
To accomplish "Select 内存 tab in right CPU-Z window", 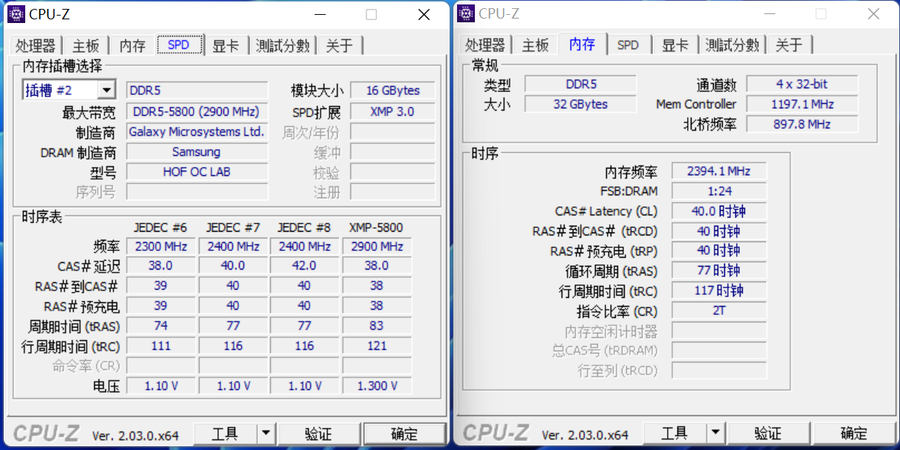I will pos(582,44).
